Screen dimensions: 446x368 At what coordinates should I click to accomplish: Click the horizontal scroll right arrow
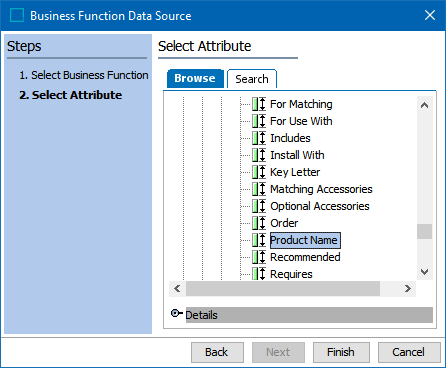408,288
